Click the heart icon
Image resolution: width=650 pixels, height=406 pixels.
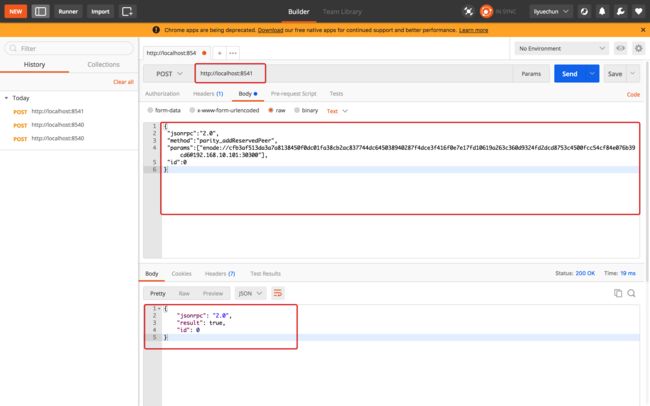pyautogui.click(x=639, y=11)
